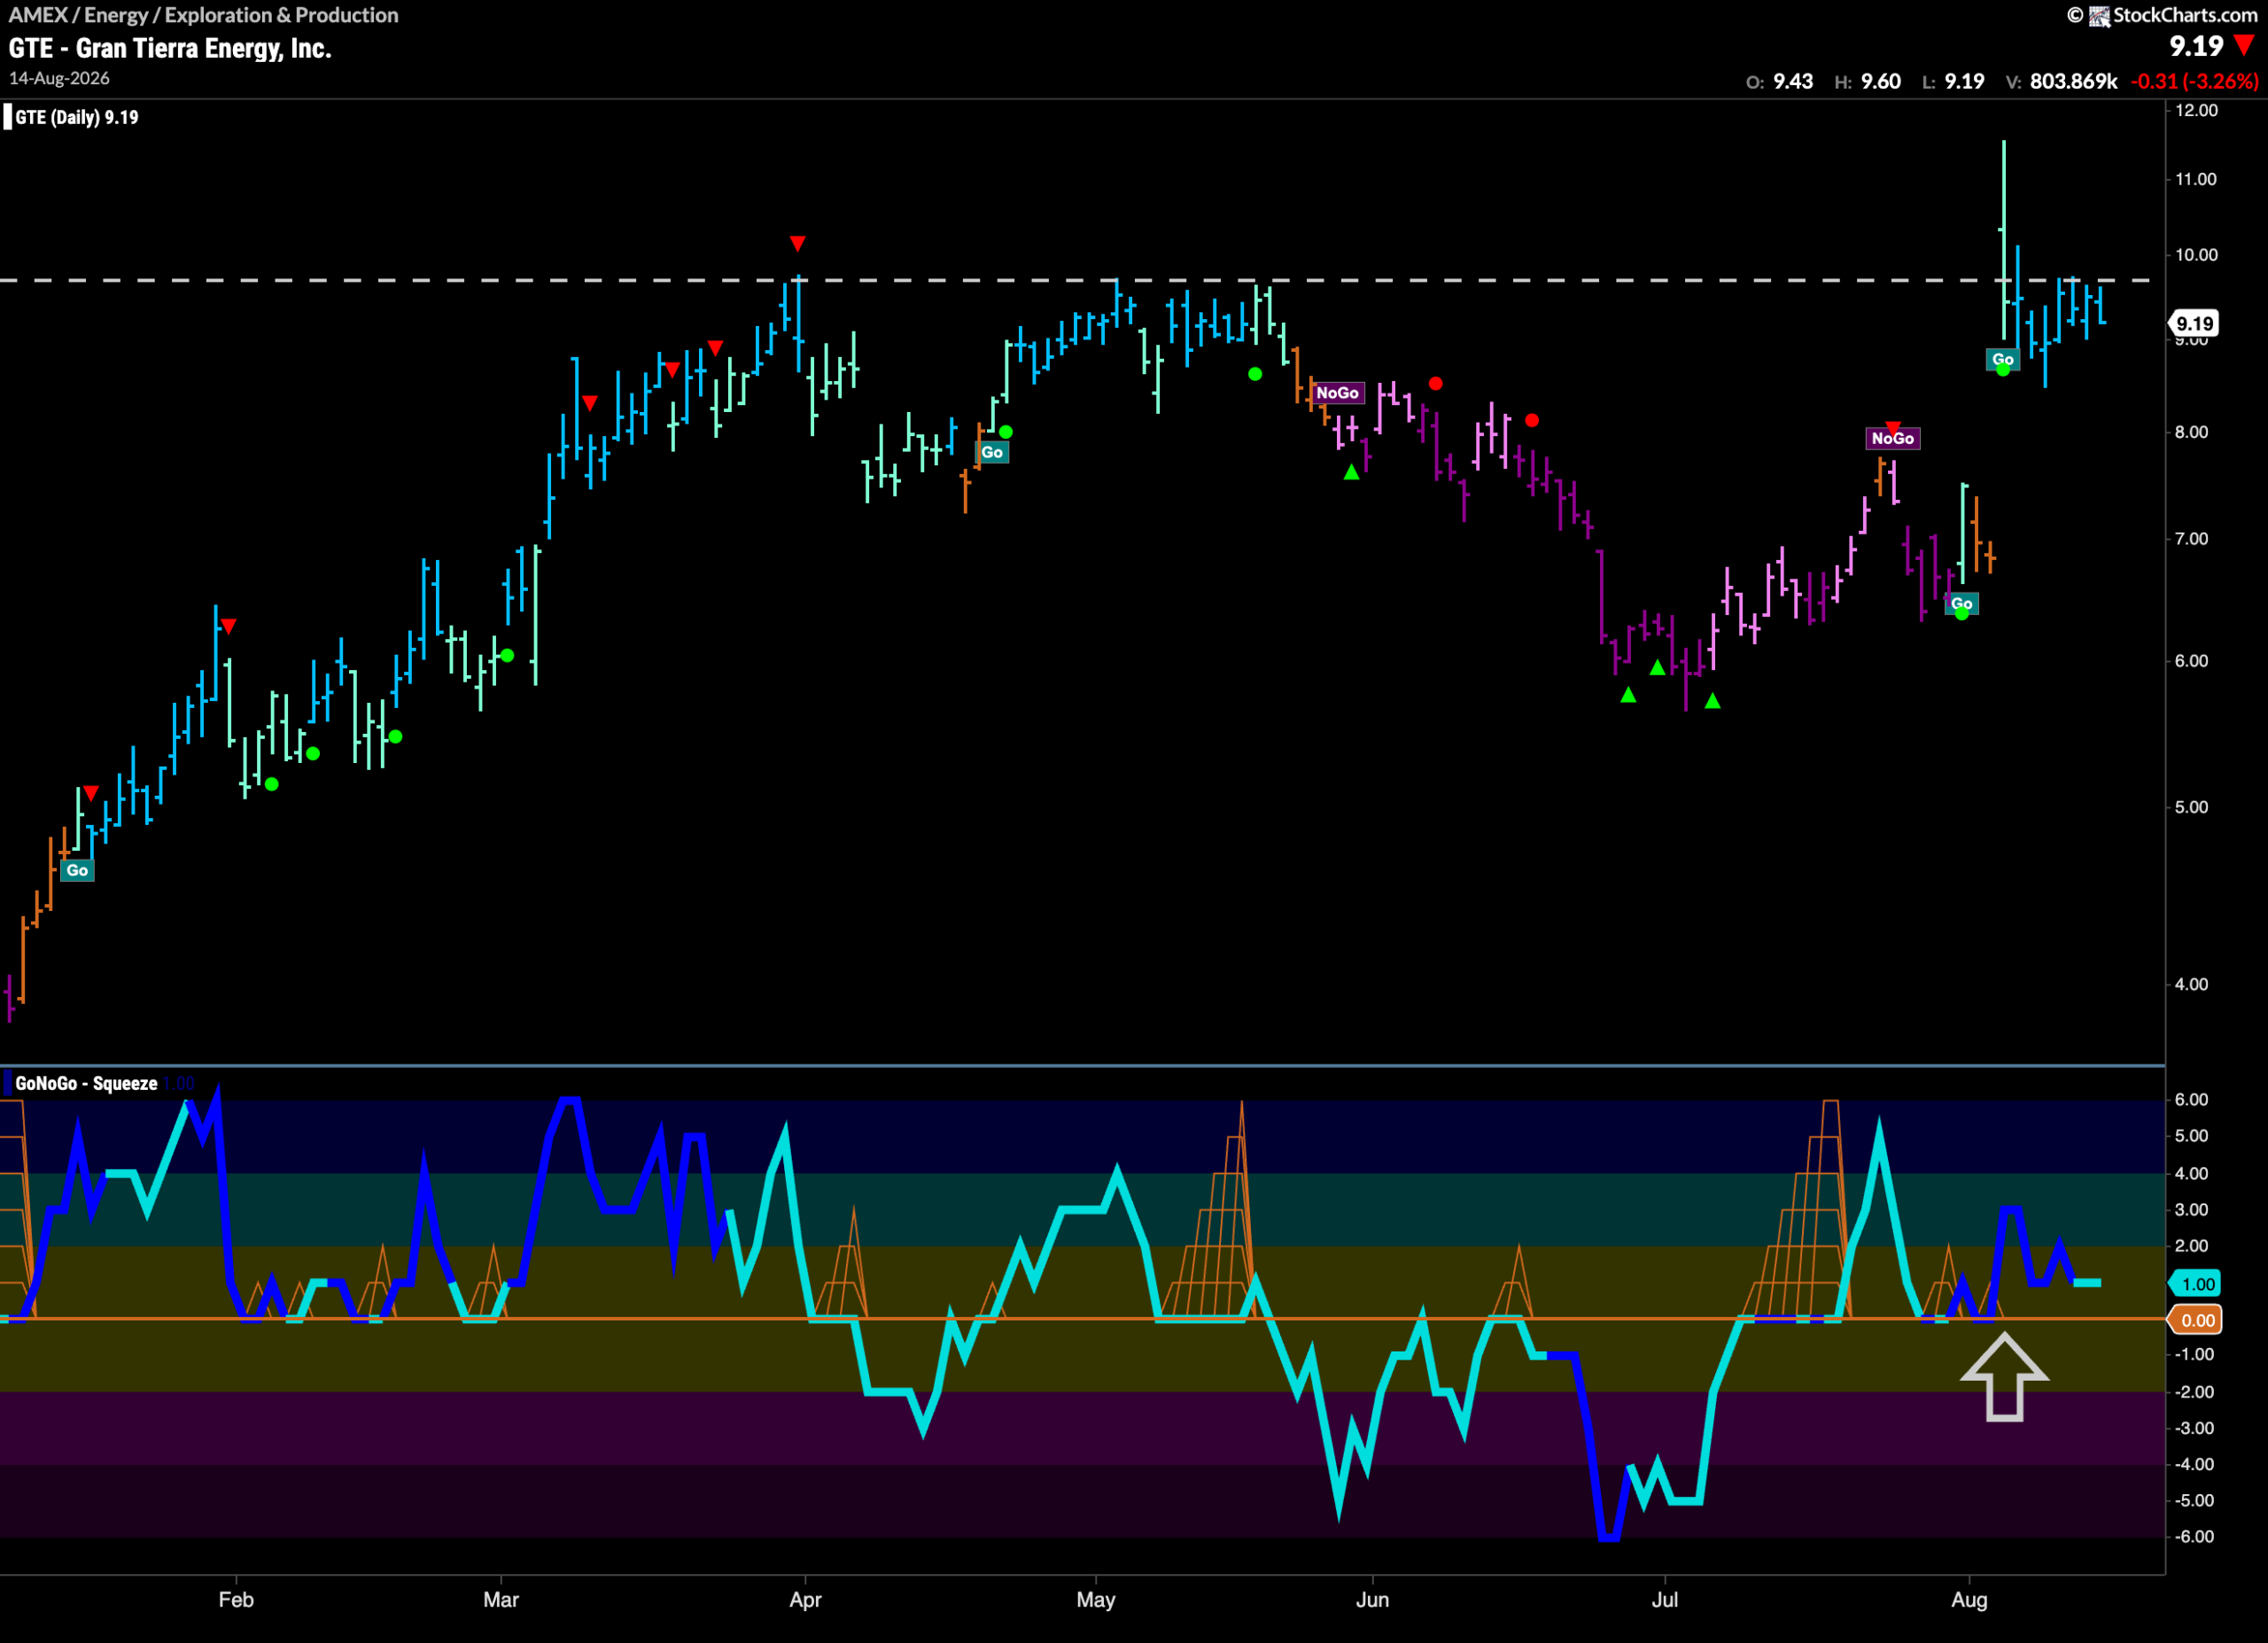Image resolution: width=2268 pixels, height=1643 pixels.
Task: Click the GTE ticker title text
Action: click(x=170, y=48)
